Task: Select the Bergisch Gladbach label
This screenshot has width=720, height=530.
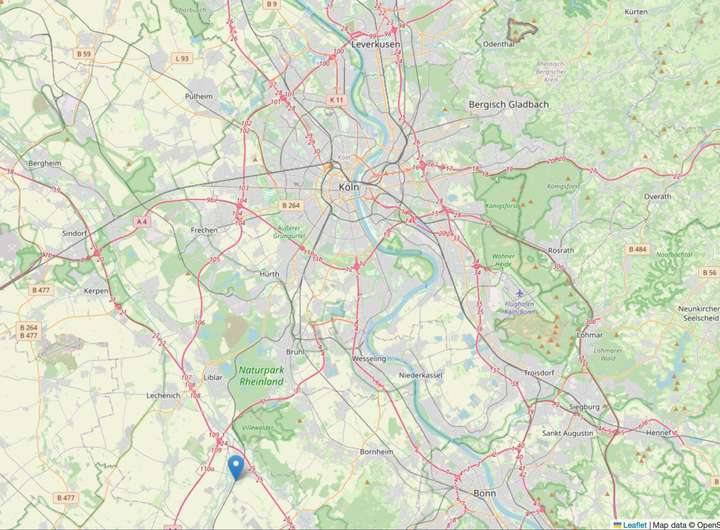Action: click(x=508, y=104)
